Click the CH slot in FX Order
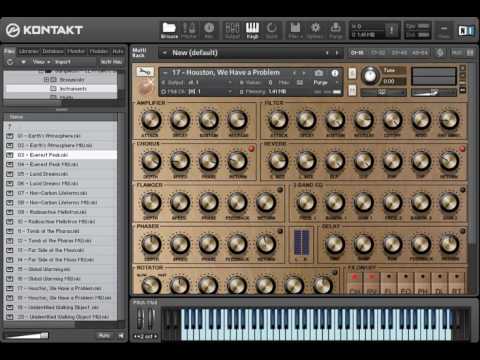480x360 pixels. coord(355,283)
